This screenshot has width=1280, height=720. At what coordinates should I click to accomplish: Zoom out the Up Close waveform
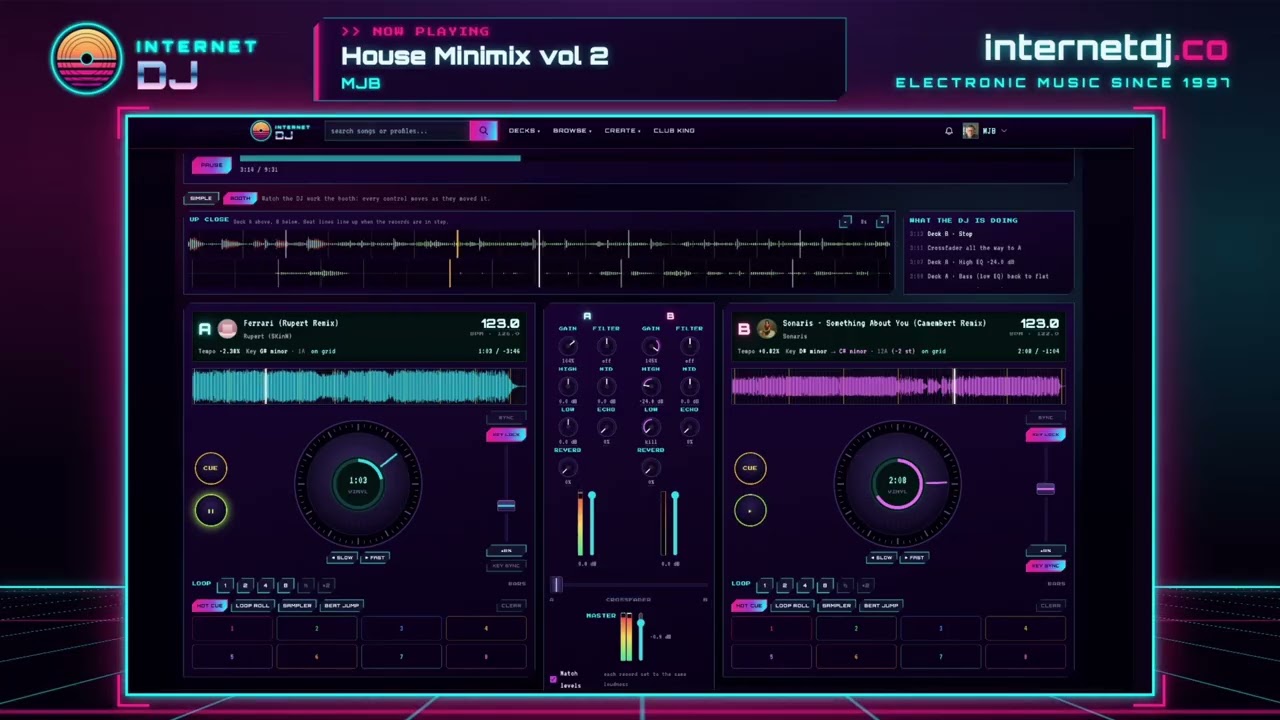846,221
